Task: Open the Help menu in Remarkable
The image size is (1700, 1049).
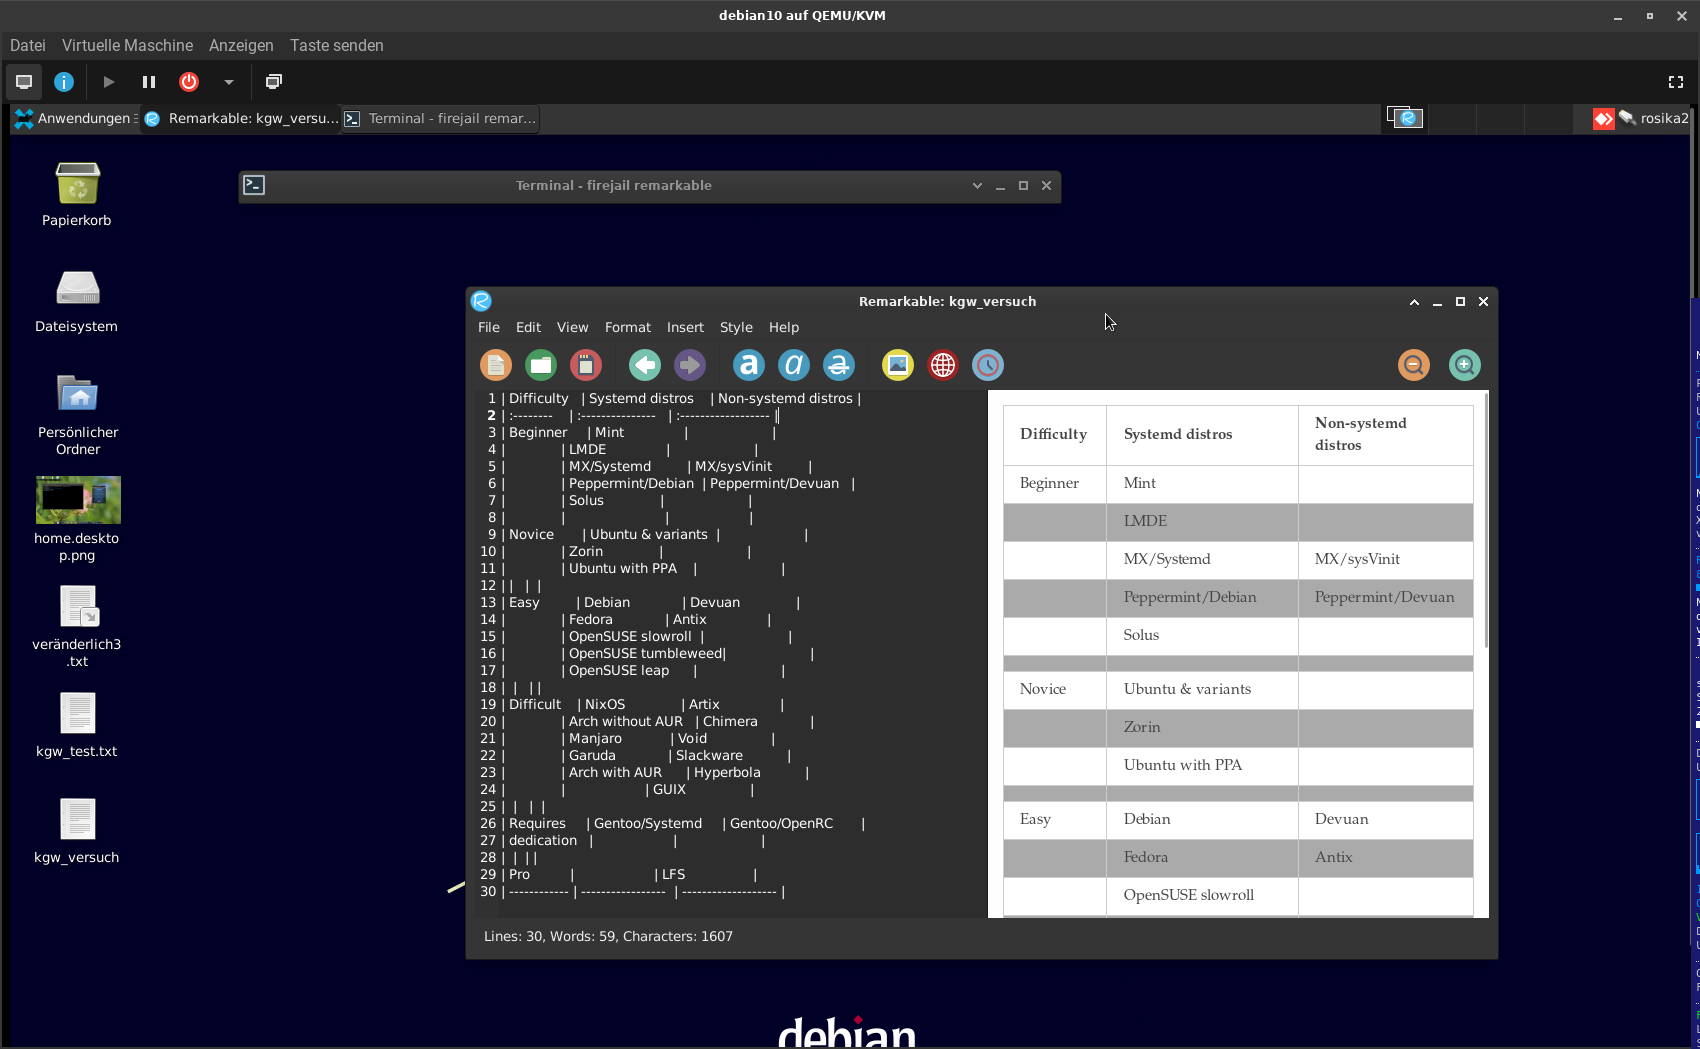Action: coord(784,327)
